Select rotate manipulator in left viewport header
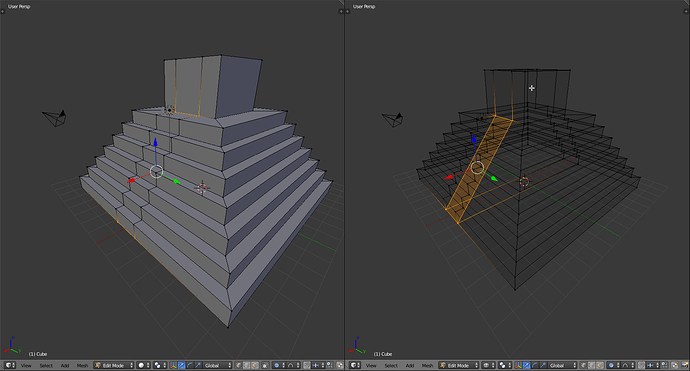The width and height of the screenshot is (690, 371). click(x=189, y=365)
